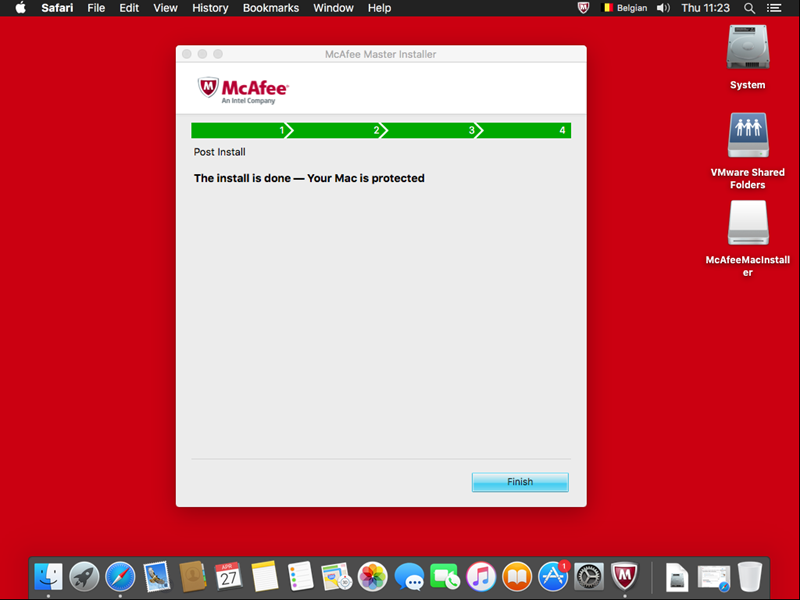
Task: Click the volume icon in the menu bar
Action: pos(663,8)
